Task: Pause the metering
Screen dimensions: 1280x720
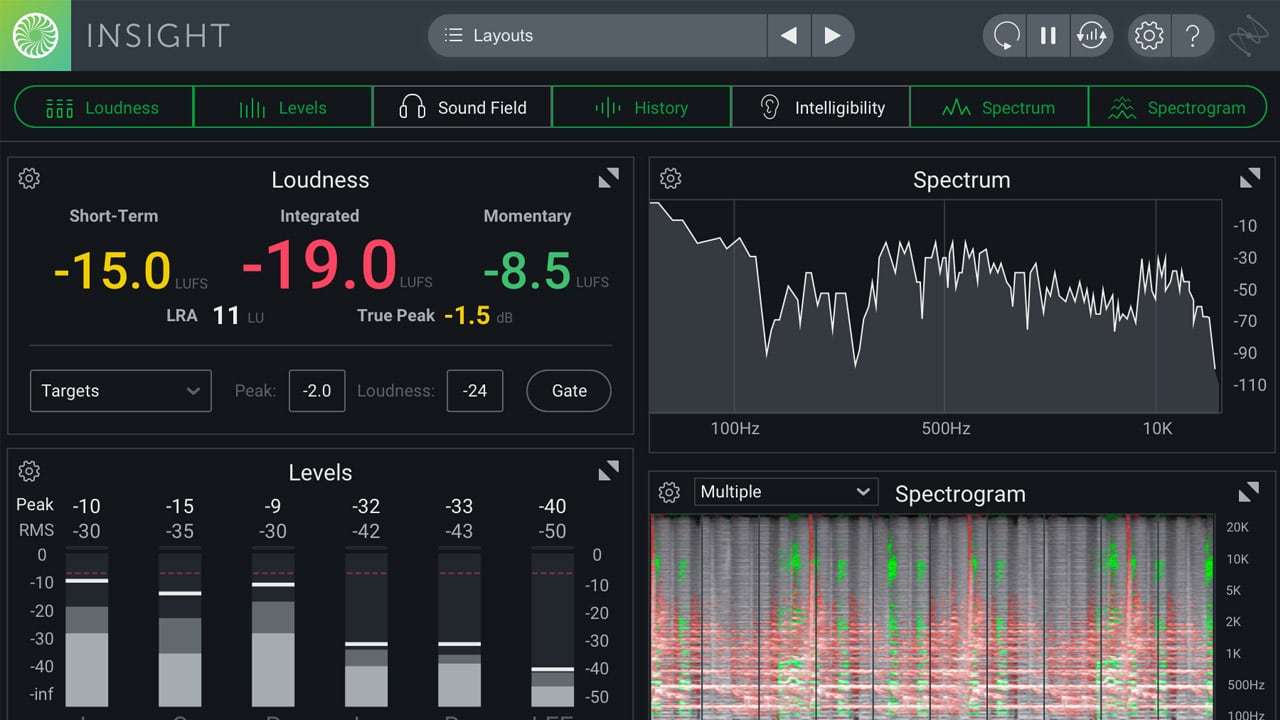Action: (1048, 36)
